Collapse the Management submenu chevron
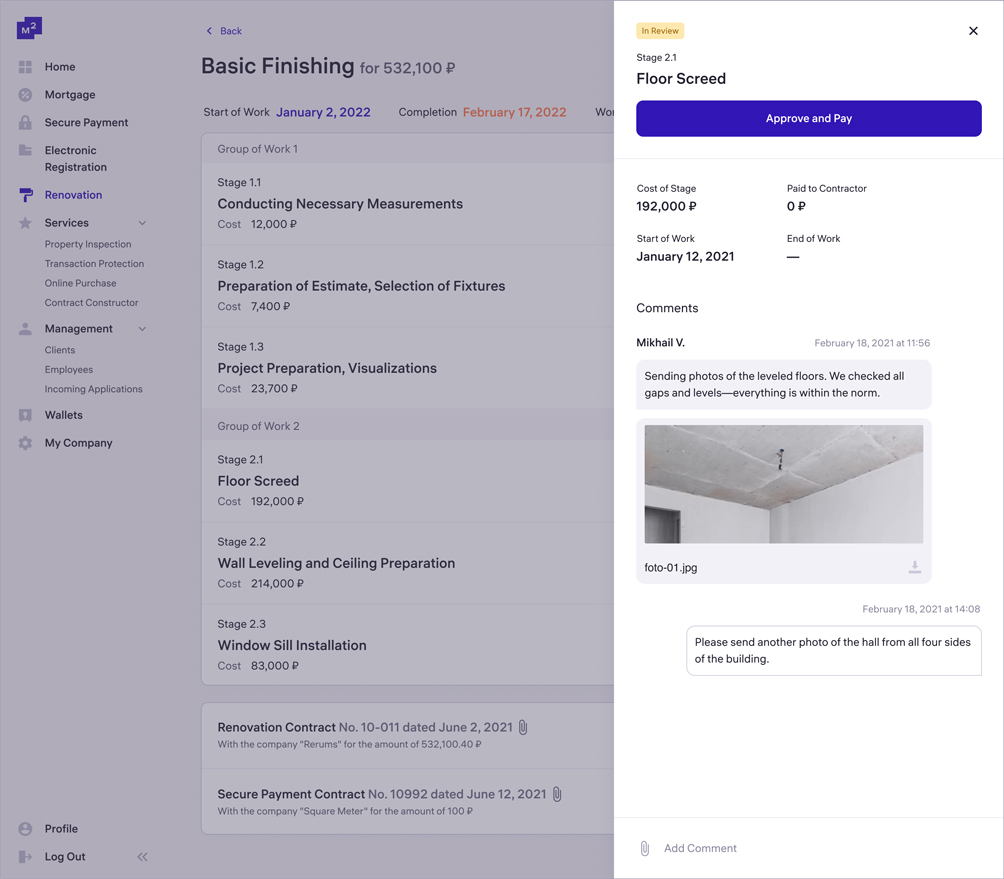 point(142,329)
